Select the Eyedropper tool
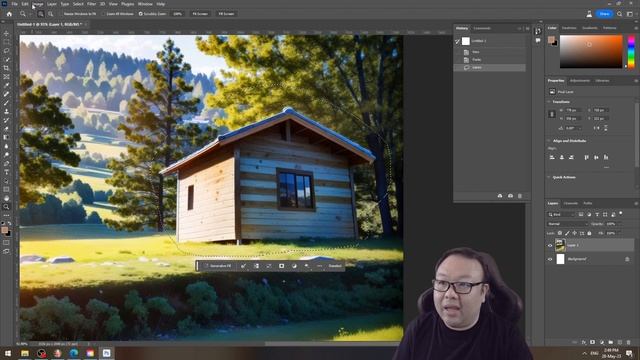 [x=6, y=85]
